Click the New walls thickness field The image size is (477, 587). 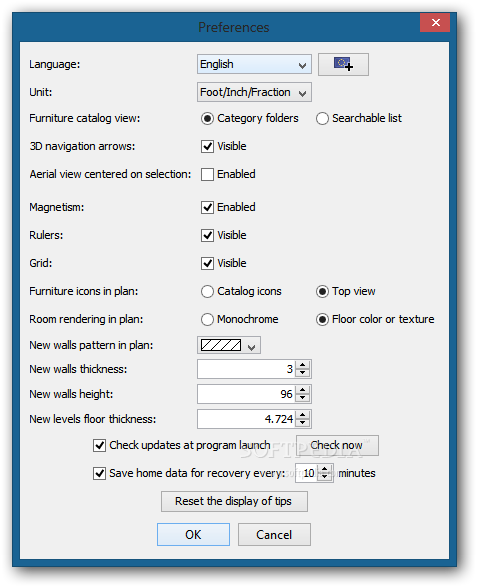point(246,369)
